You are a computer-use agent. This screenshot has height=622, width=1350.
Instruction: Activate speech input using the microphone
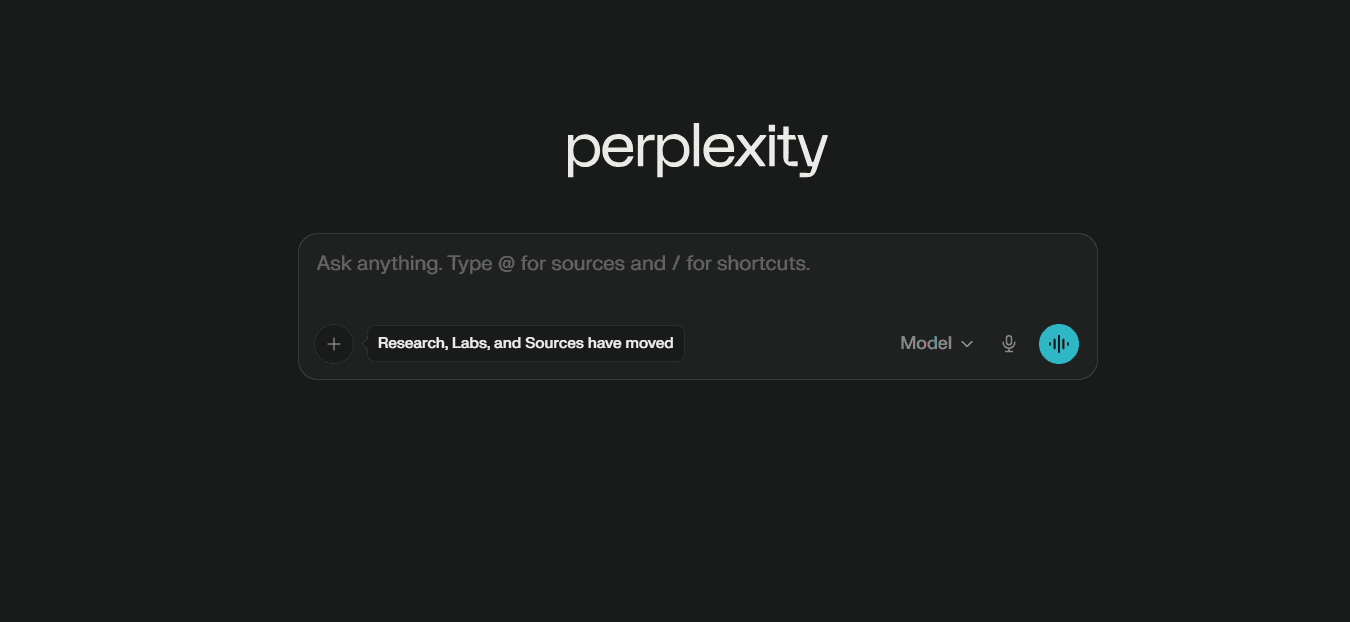[1008, 343]
